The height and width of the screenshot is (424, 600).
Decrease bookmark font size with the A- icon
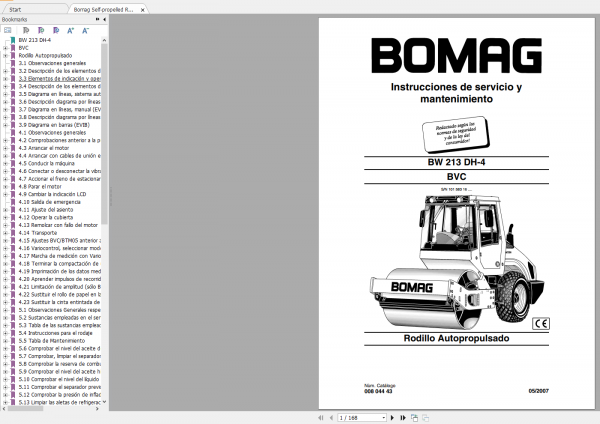tap(85, 30)
